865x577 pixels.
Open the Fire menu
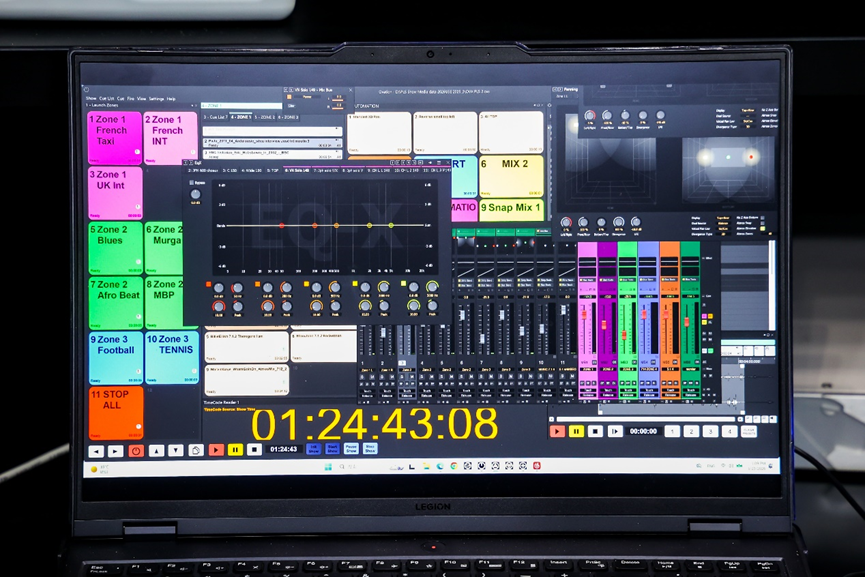click(x=130, y=99)
